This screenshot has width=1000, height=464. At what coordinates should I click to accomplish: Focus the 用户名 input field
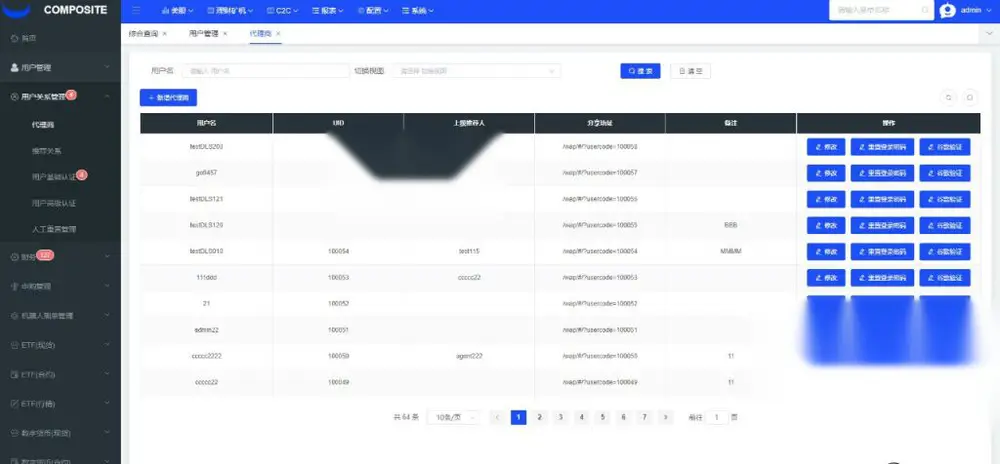pos(265,71)
